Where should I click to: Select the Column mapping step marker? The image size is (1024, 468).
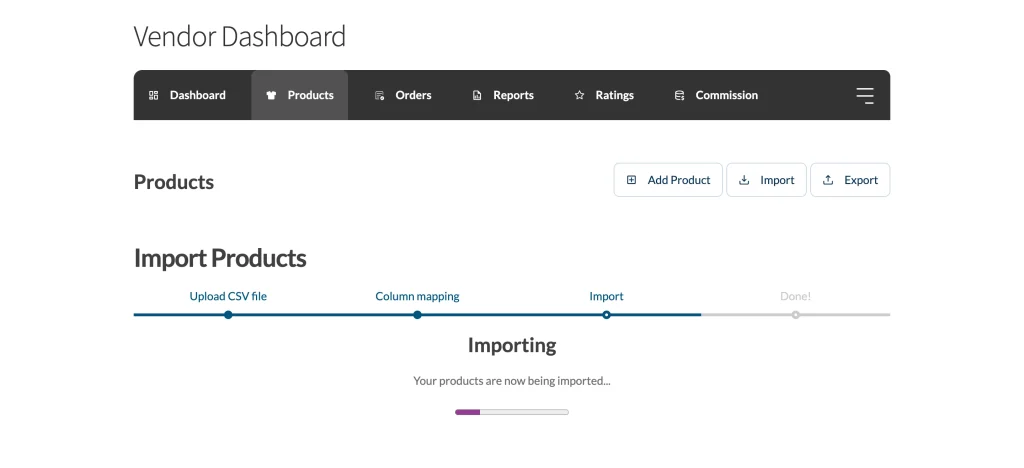coord(417,315)
